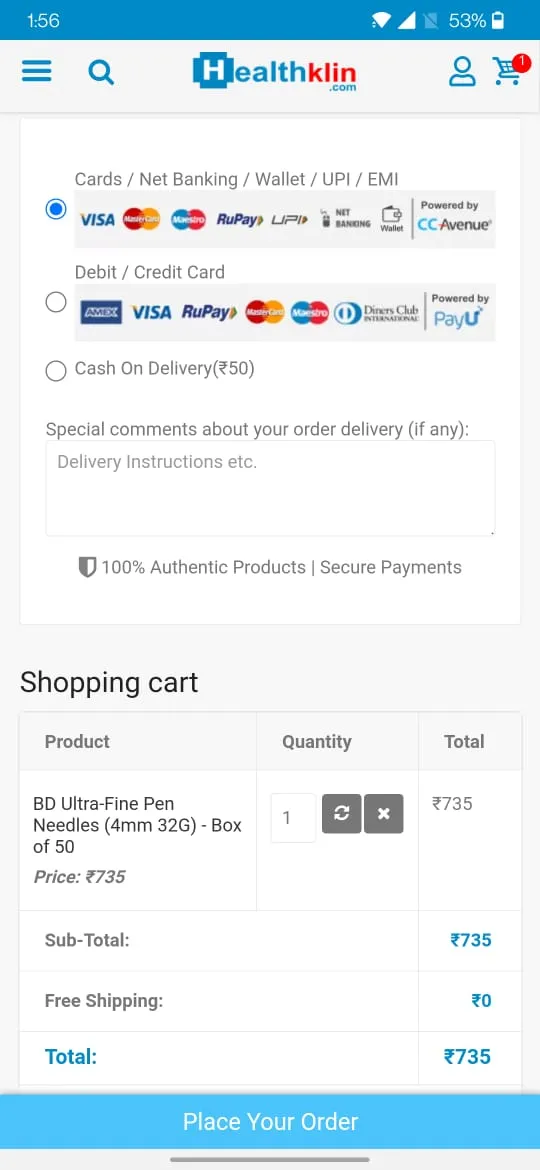Open the shopping cart icon with badge
This screenshot has height=1170, width=540.
click(511, 70)
